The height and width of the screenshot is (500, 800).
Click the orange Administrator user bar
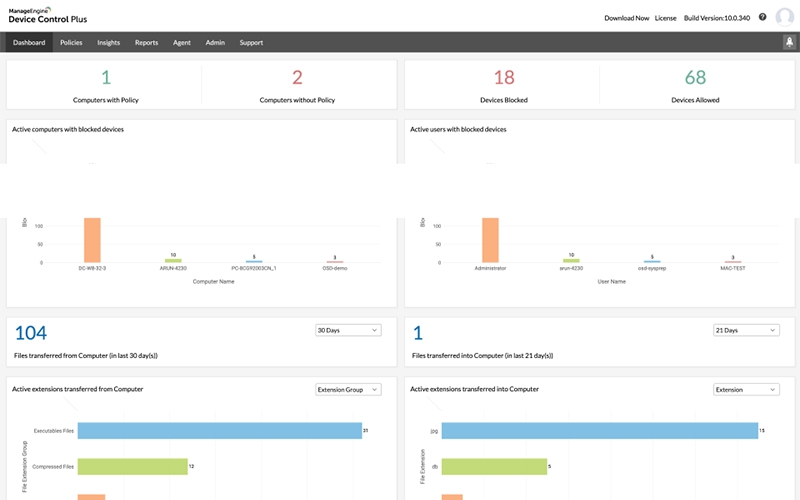coord(490,240)
